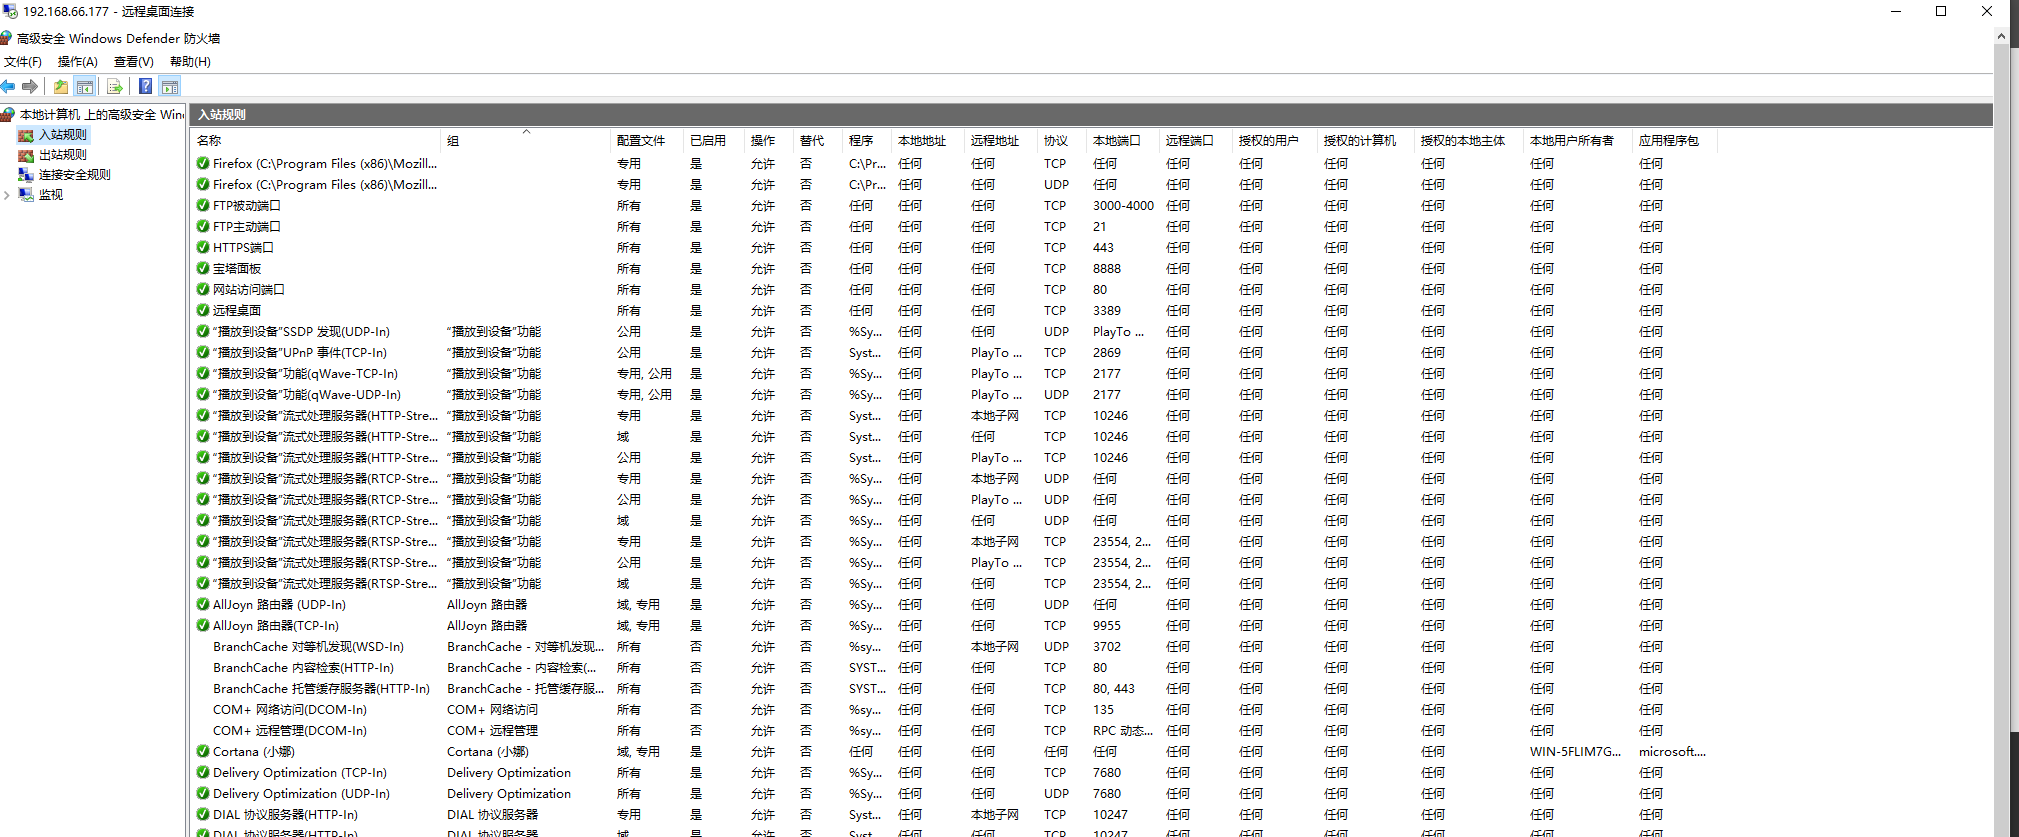Viewport: 2019px width, 837px height.
Task: Click the green check icon of AllJoyn 路由器 (UDP-In)
Action: pyautogui.click(x=203, y=605)
